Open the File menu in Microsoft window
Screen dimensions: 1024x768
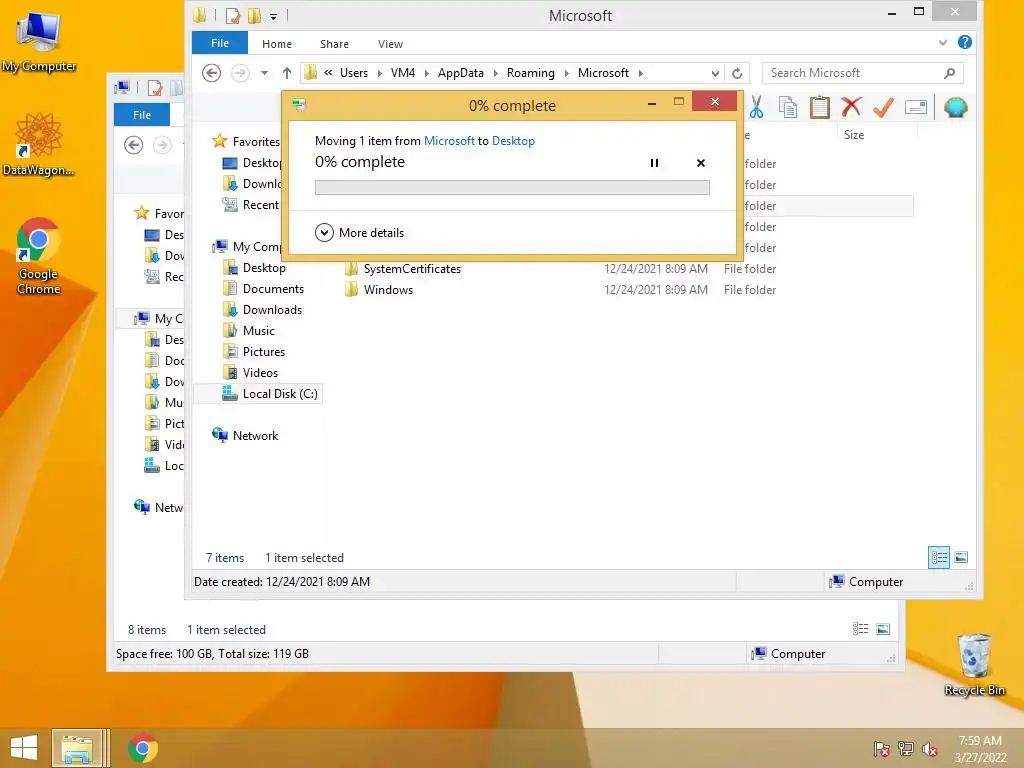[219, 43]
